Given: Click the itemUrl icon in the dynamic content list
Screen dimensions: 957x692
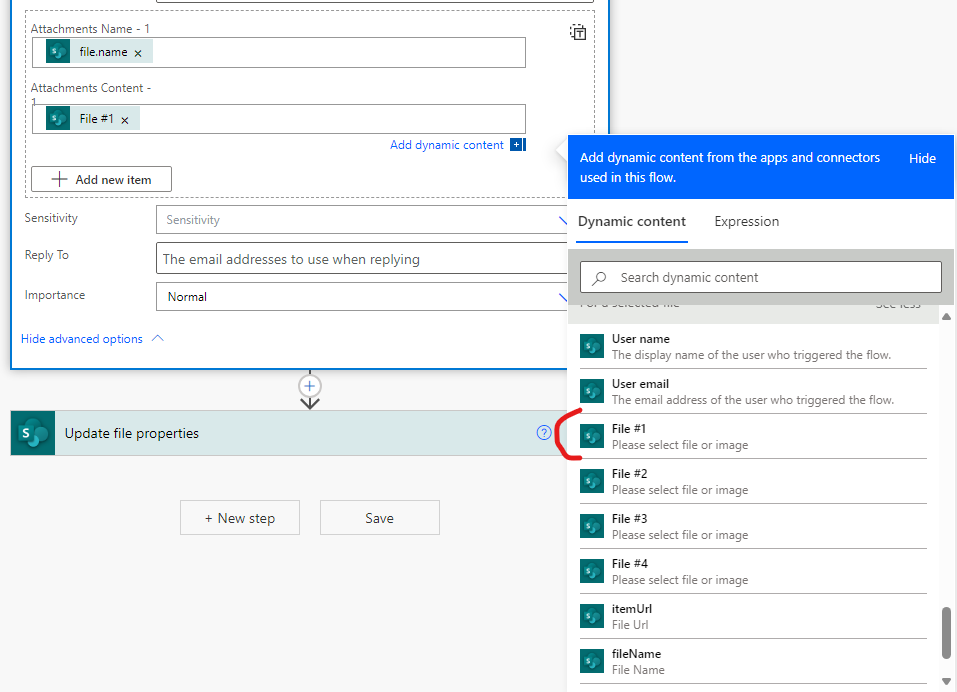Looking at the screenshot, I should tap(592, 614).
